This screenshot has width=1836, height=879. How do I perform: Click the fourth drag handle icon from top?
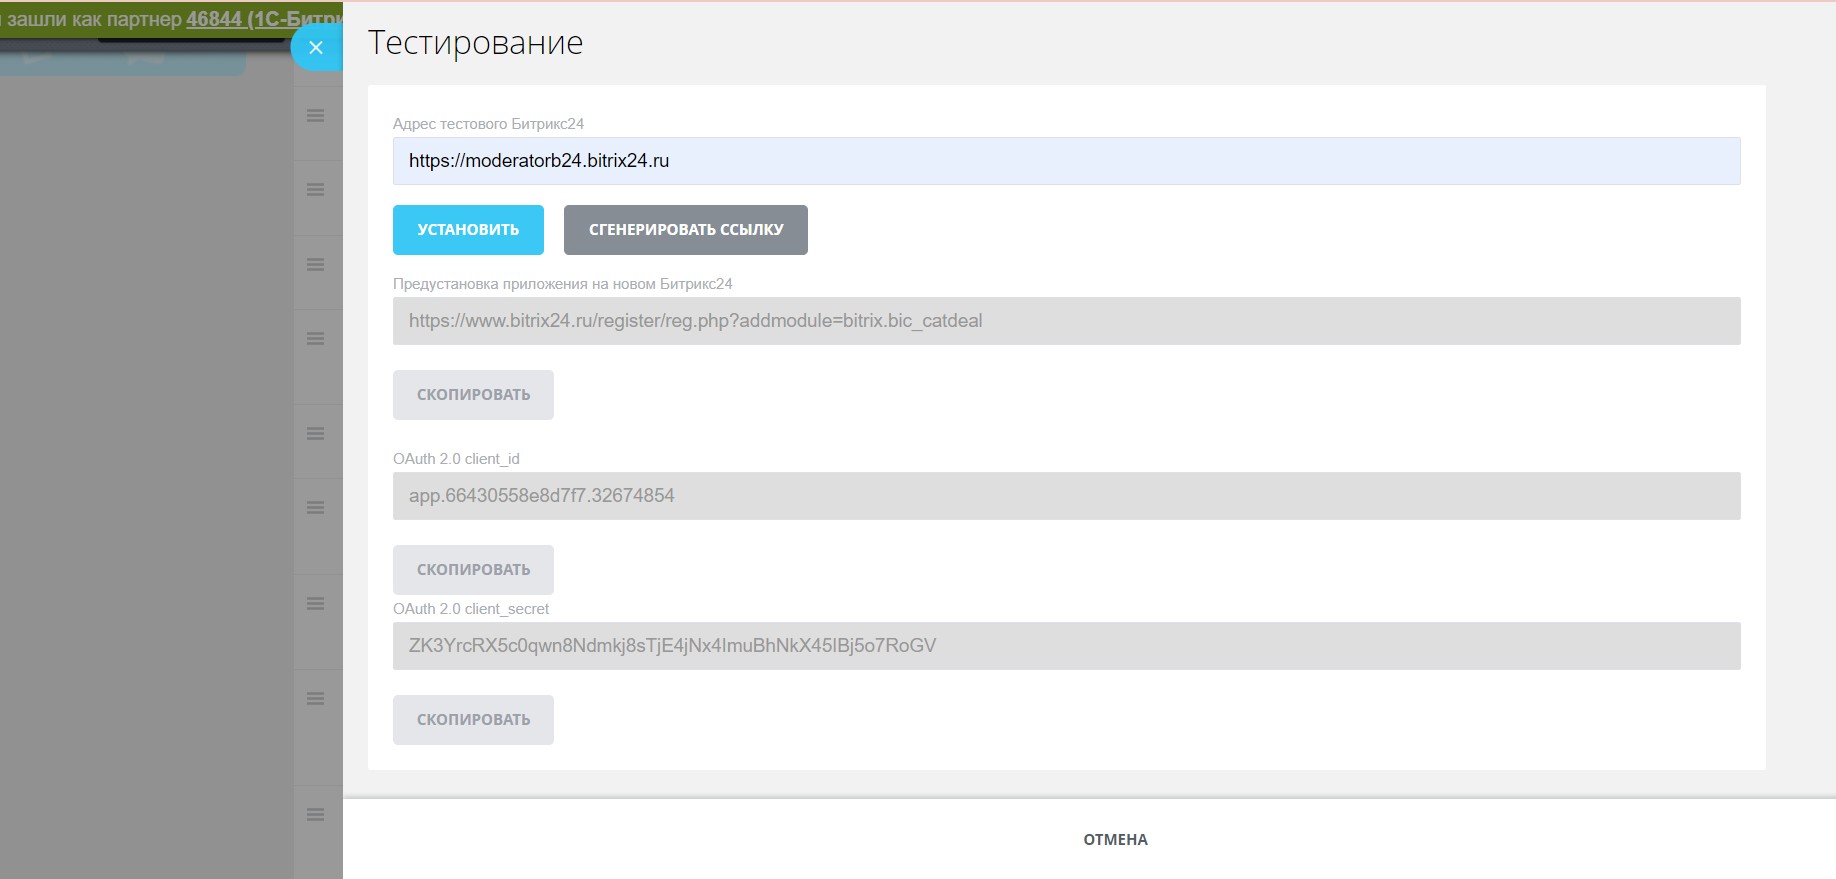pyautogui.click(x=315, y=339)
